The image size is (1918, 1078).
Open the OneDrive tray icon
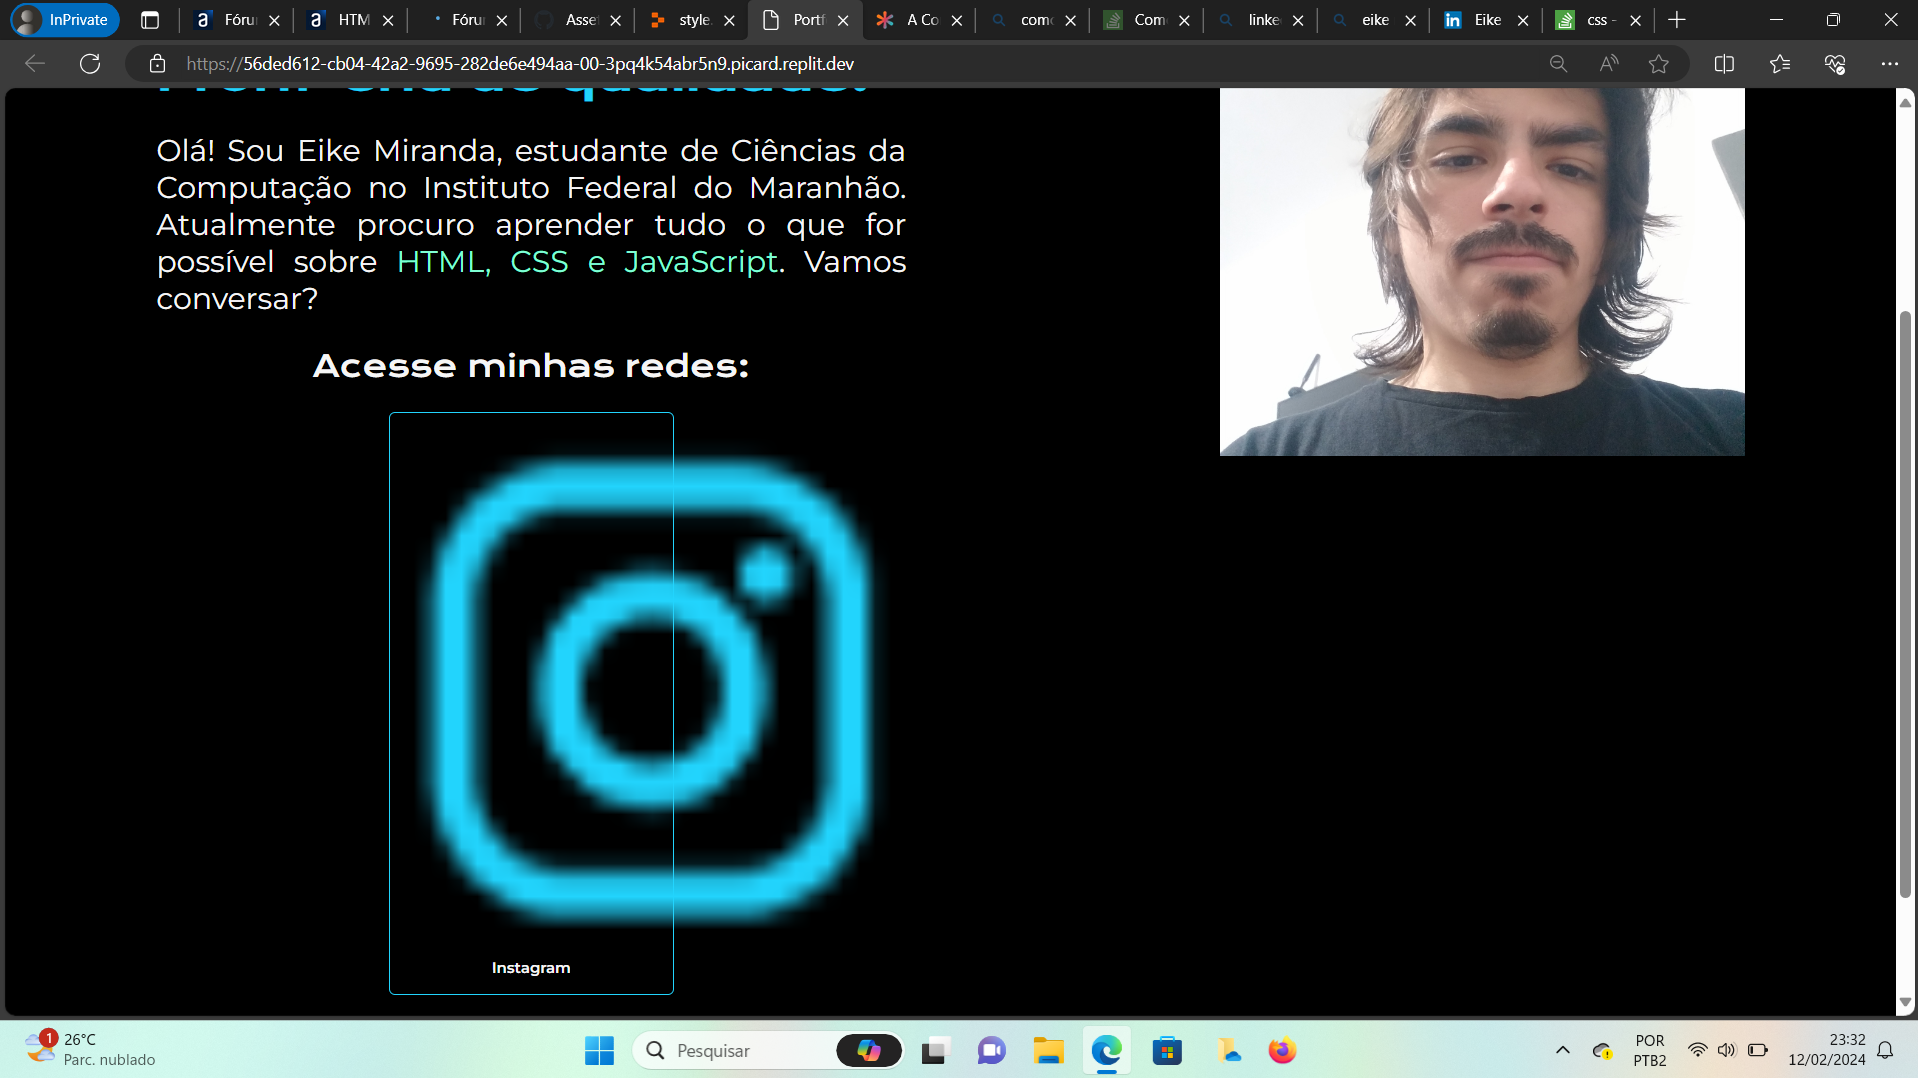click(x=1602, y=1050)
